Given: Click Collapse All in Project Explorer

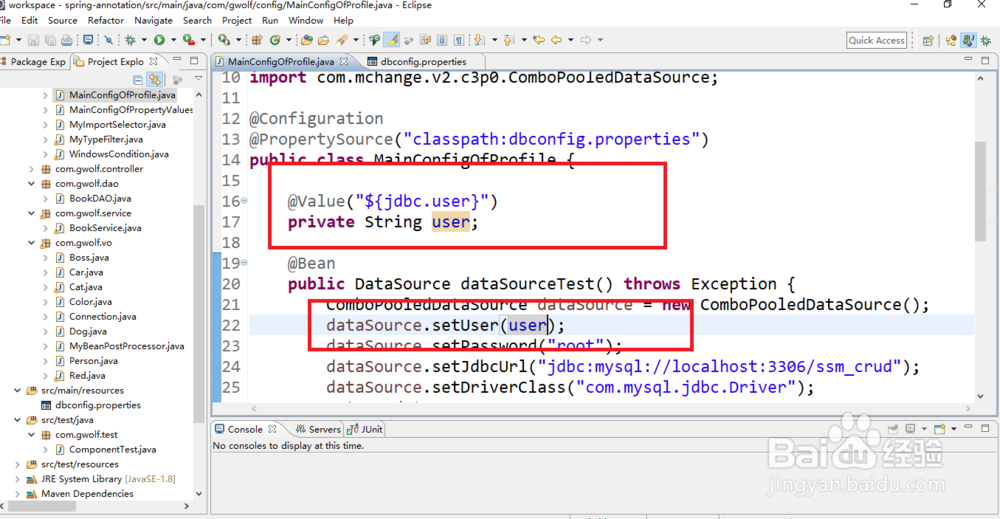Looking at the screenshot, I should pos(137,80).
